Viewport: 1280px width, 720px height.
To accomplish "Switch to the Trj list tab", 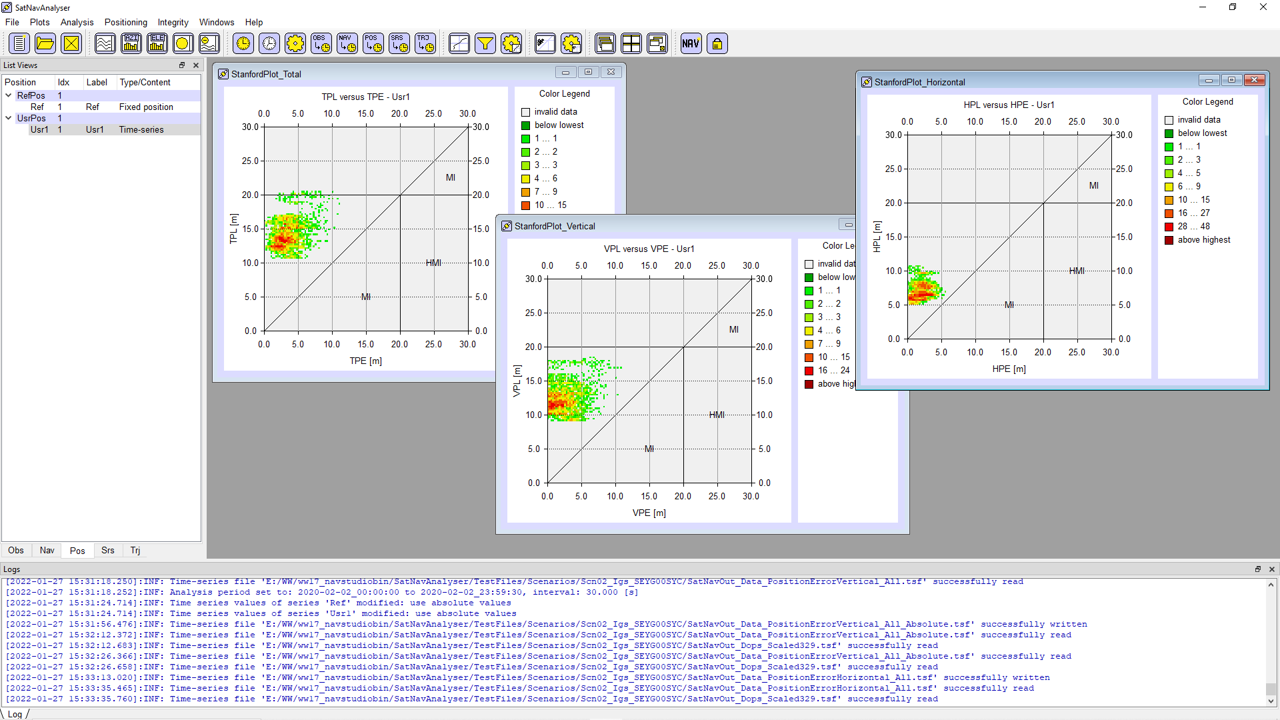I will (135, 550).
